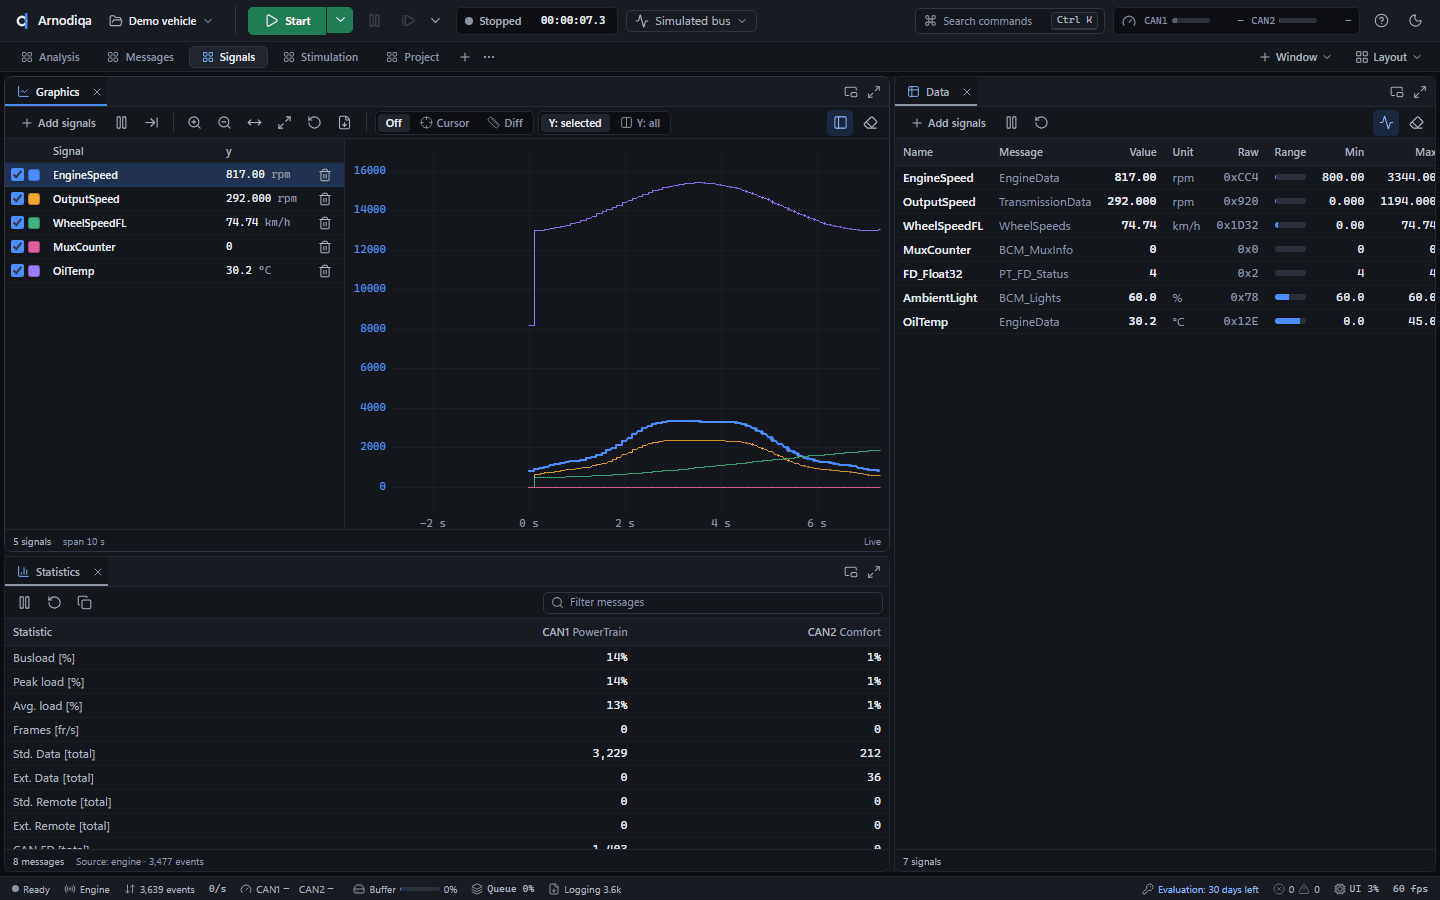Remove OilTemp signal with trash icon
The image size is (1440, 900).
tap(325, 271)
